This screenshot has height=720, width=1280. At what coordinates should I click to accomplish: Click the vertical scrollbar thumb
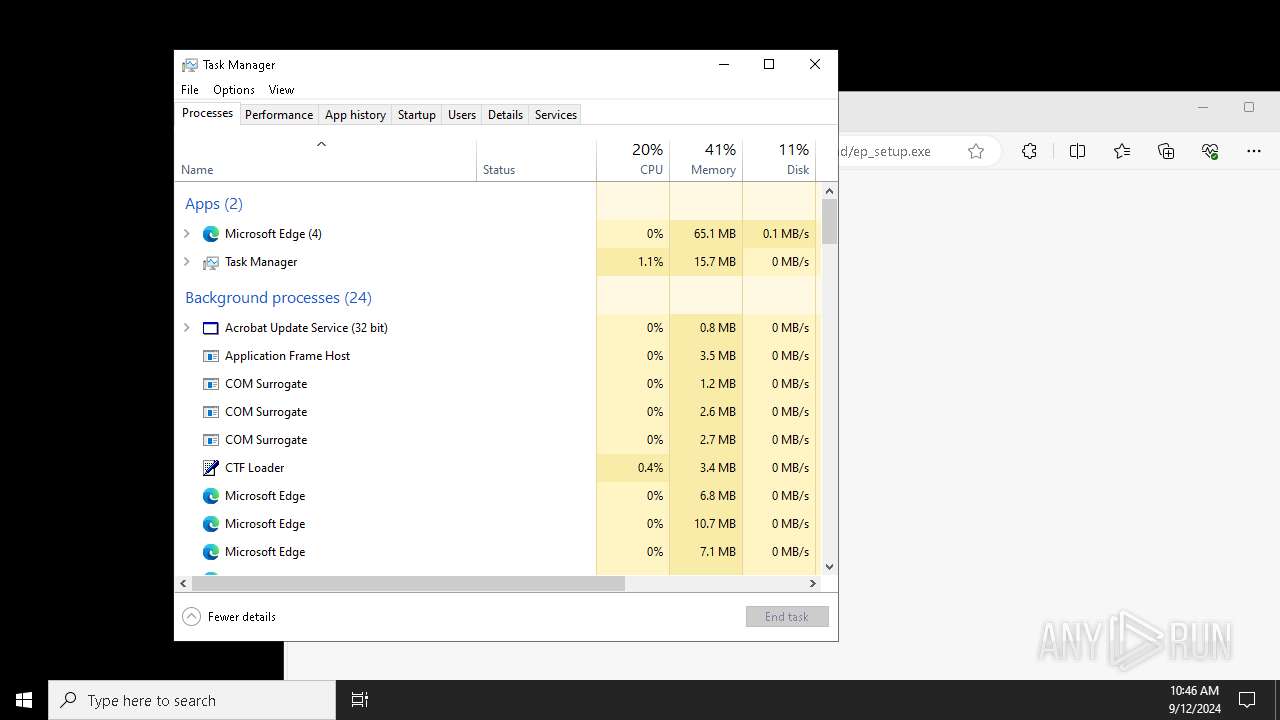[829, 221]
